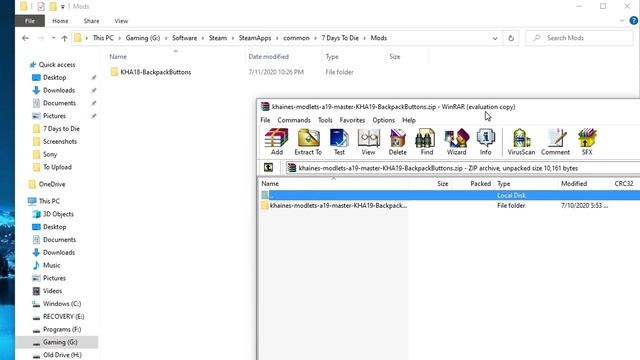
Task: Open Videos under This PC
Action: (52, 291)
